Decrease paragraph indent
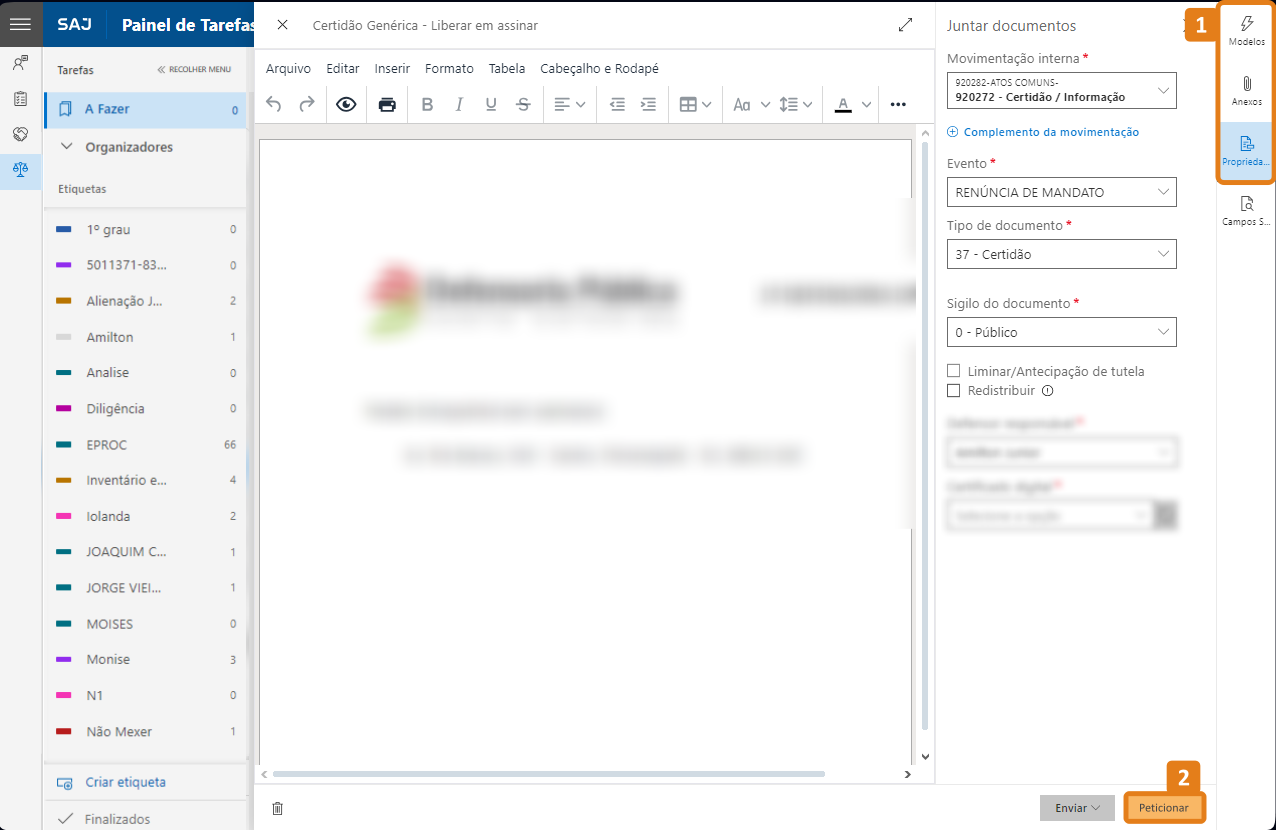Screen dimensions: 1276x830 pyautogui.click(x=617, y=104)
